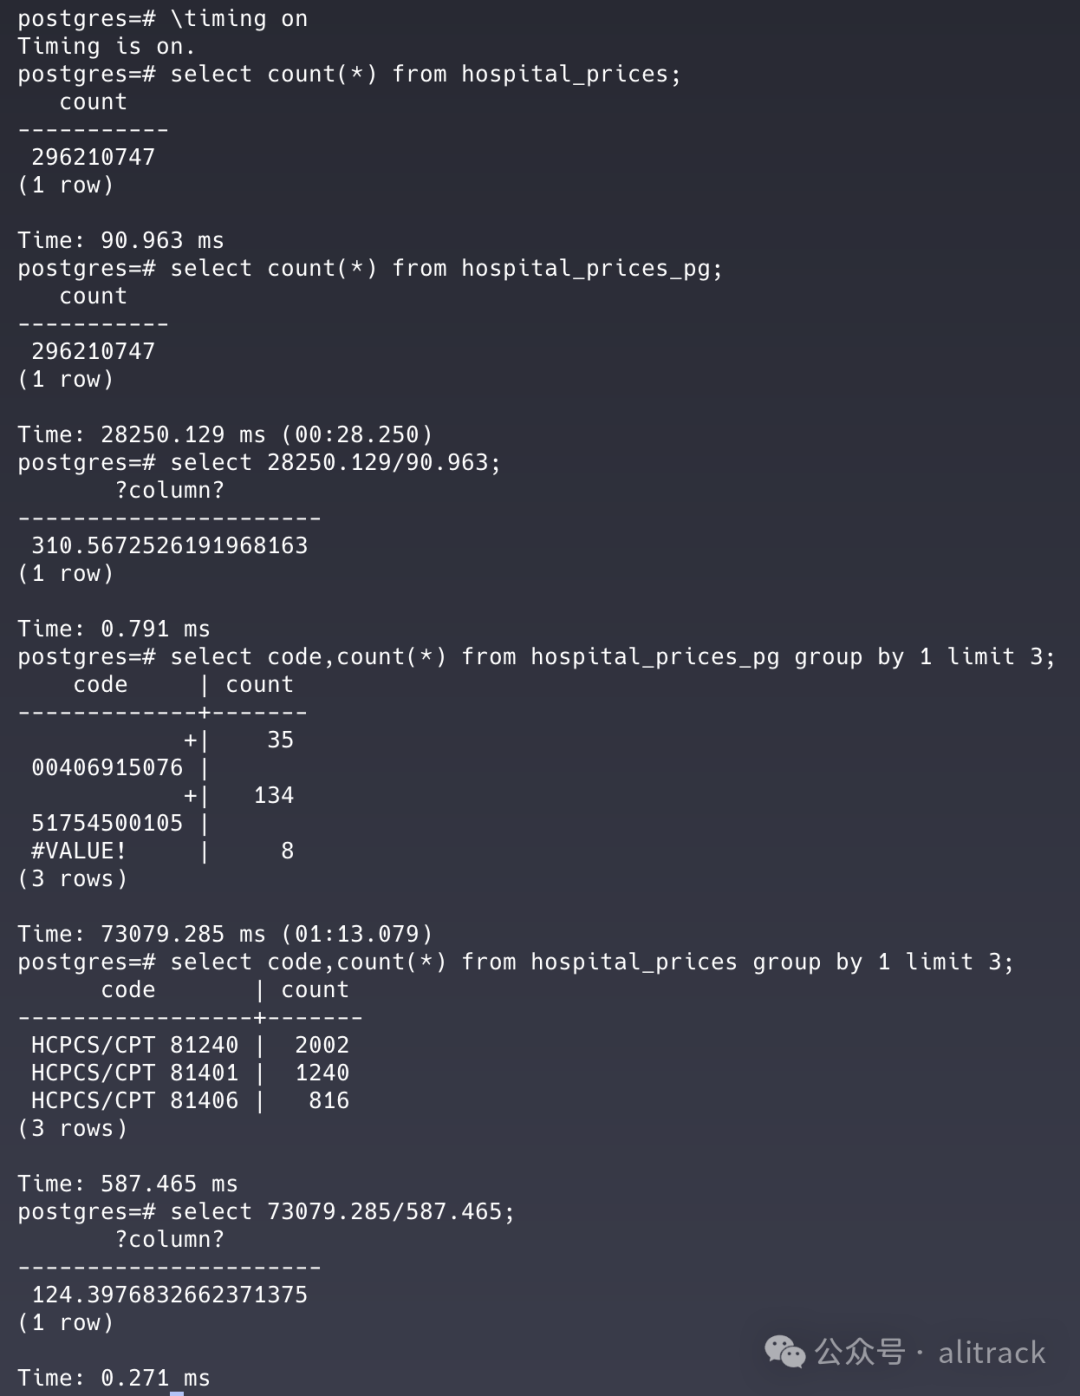This screenshot has width=1080, height=1396.
Task: Click the result value 310.5672526191968163
Action: tap(169, 545)
